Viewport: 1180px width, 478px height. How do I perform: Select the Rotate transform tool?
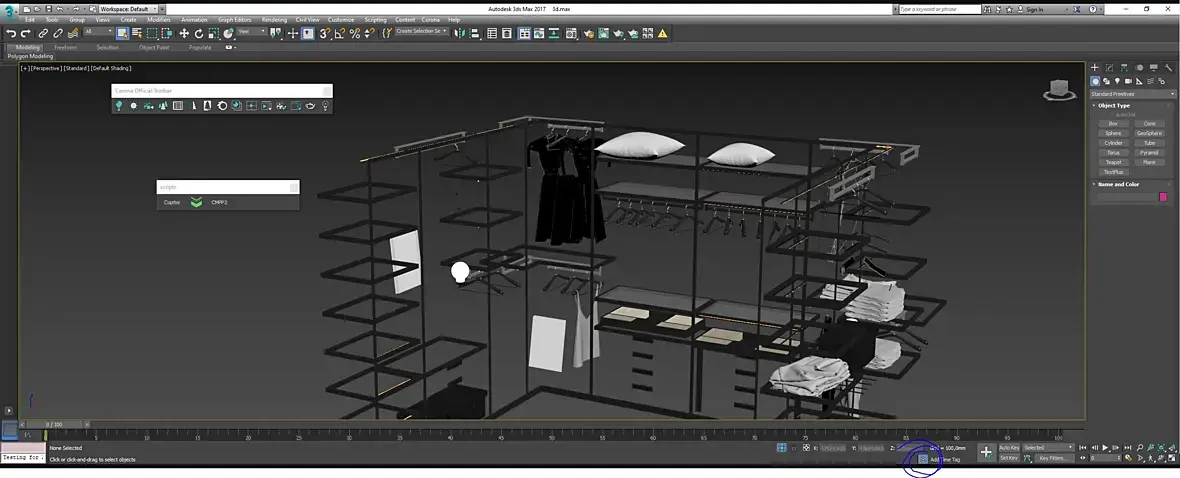click(x=199, y=33)
